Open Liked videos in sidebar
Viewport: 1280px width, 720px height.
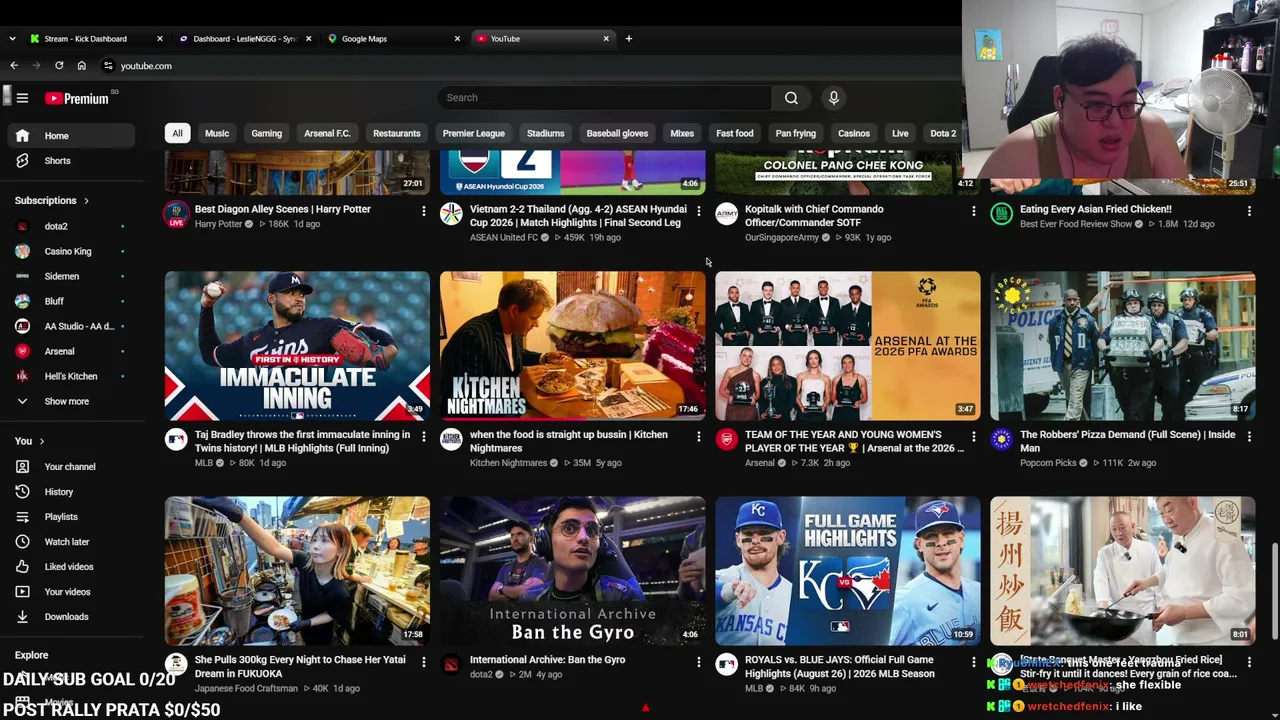70,567
